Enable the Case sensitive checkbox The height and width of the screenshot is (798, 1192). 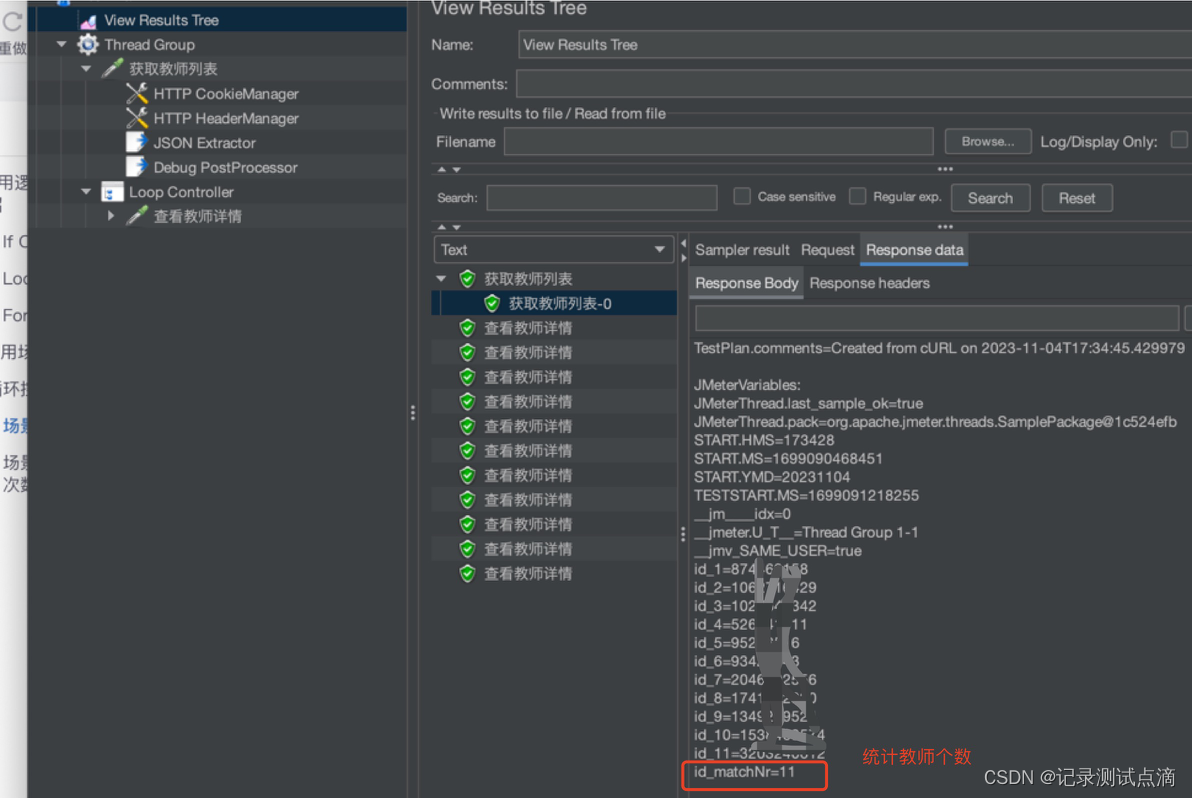pyautogui.click(x=742, y=196)
